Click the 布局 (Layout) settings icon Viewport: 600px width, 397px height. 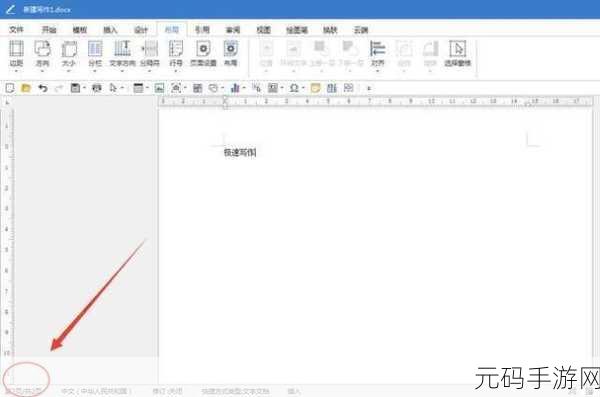231,54
